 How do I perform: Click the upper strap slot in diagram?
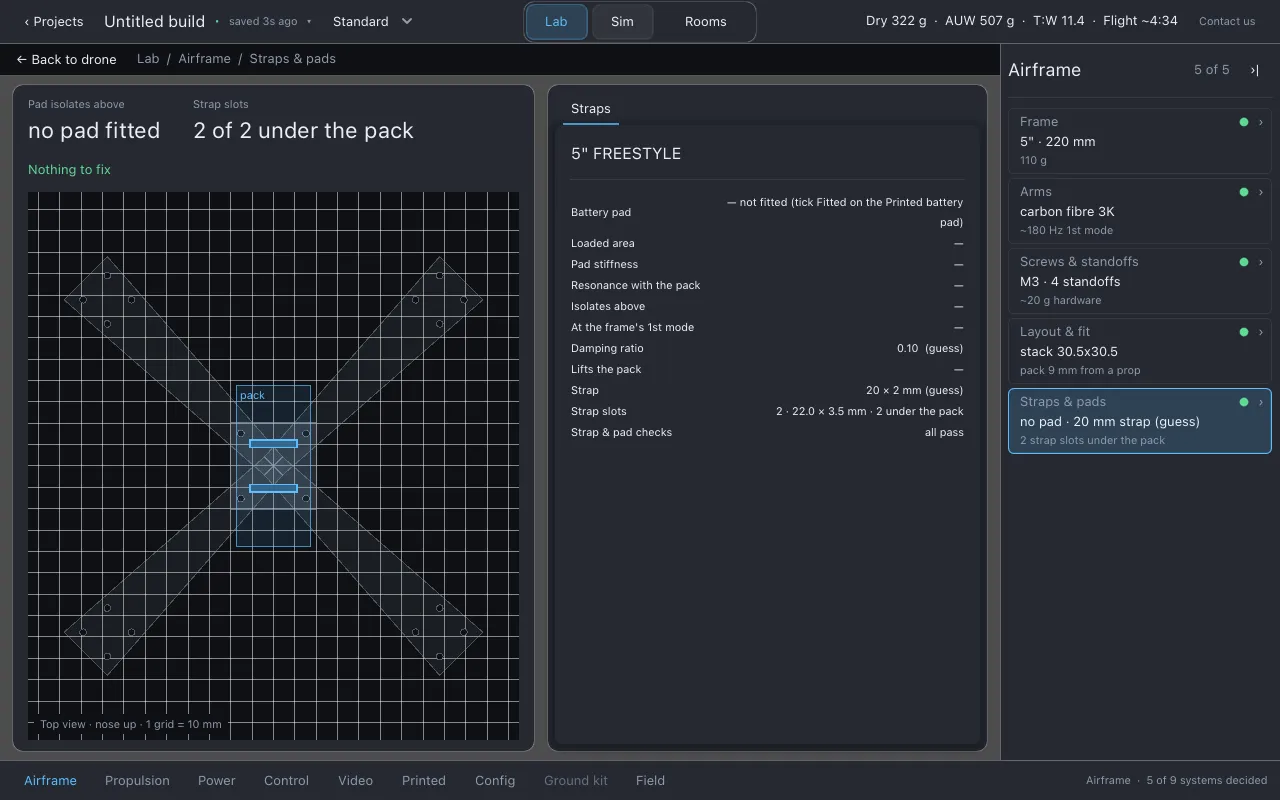click(273, 443)
